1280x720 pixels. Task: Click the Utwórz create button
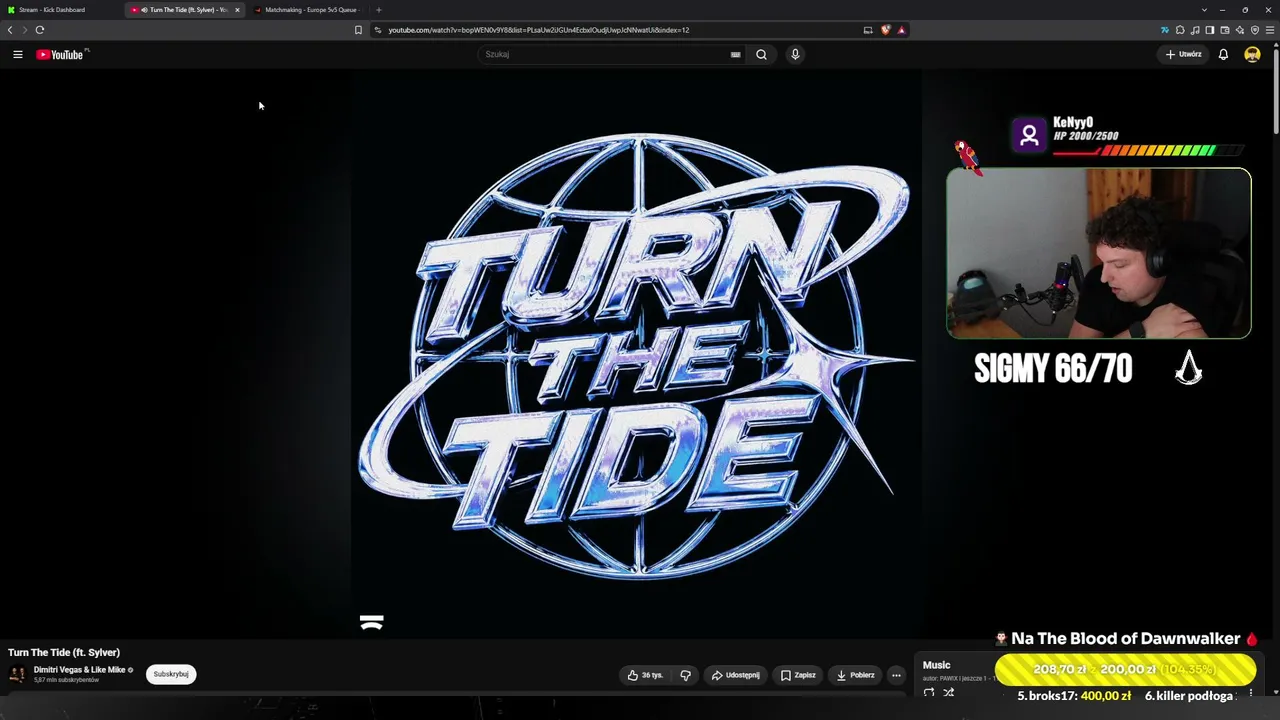tap(1184, 54)
